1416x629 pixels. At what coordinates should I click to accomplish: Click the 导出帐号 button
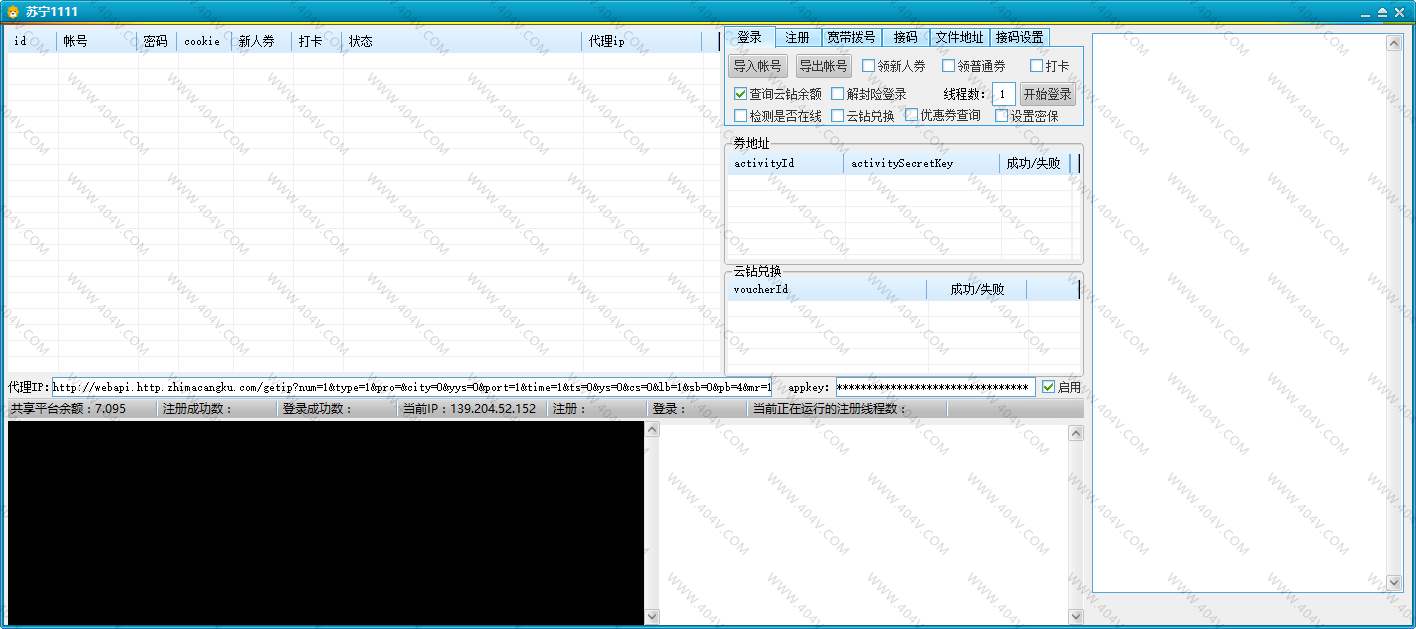(823, 66)
